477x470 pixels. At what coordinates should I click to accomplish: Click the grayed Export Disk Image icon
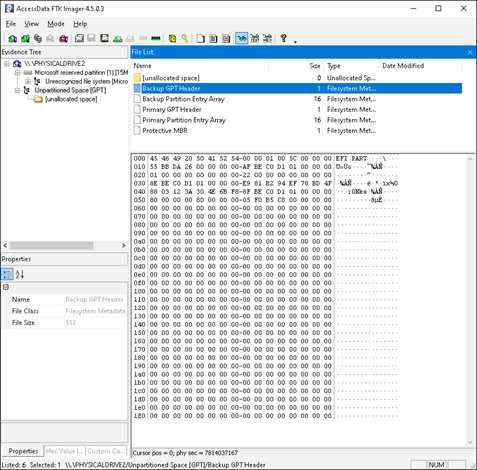(91, 38)
